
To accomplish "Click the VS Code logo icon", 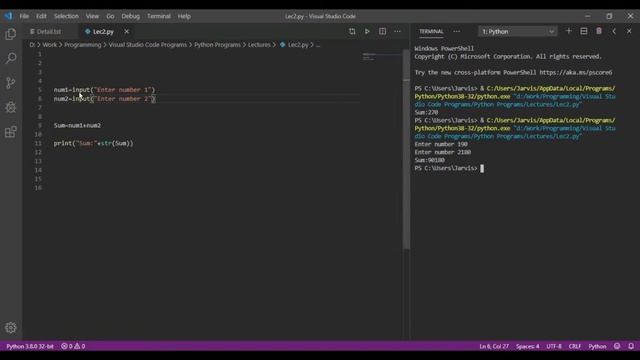I will pos(9,16).
